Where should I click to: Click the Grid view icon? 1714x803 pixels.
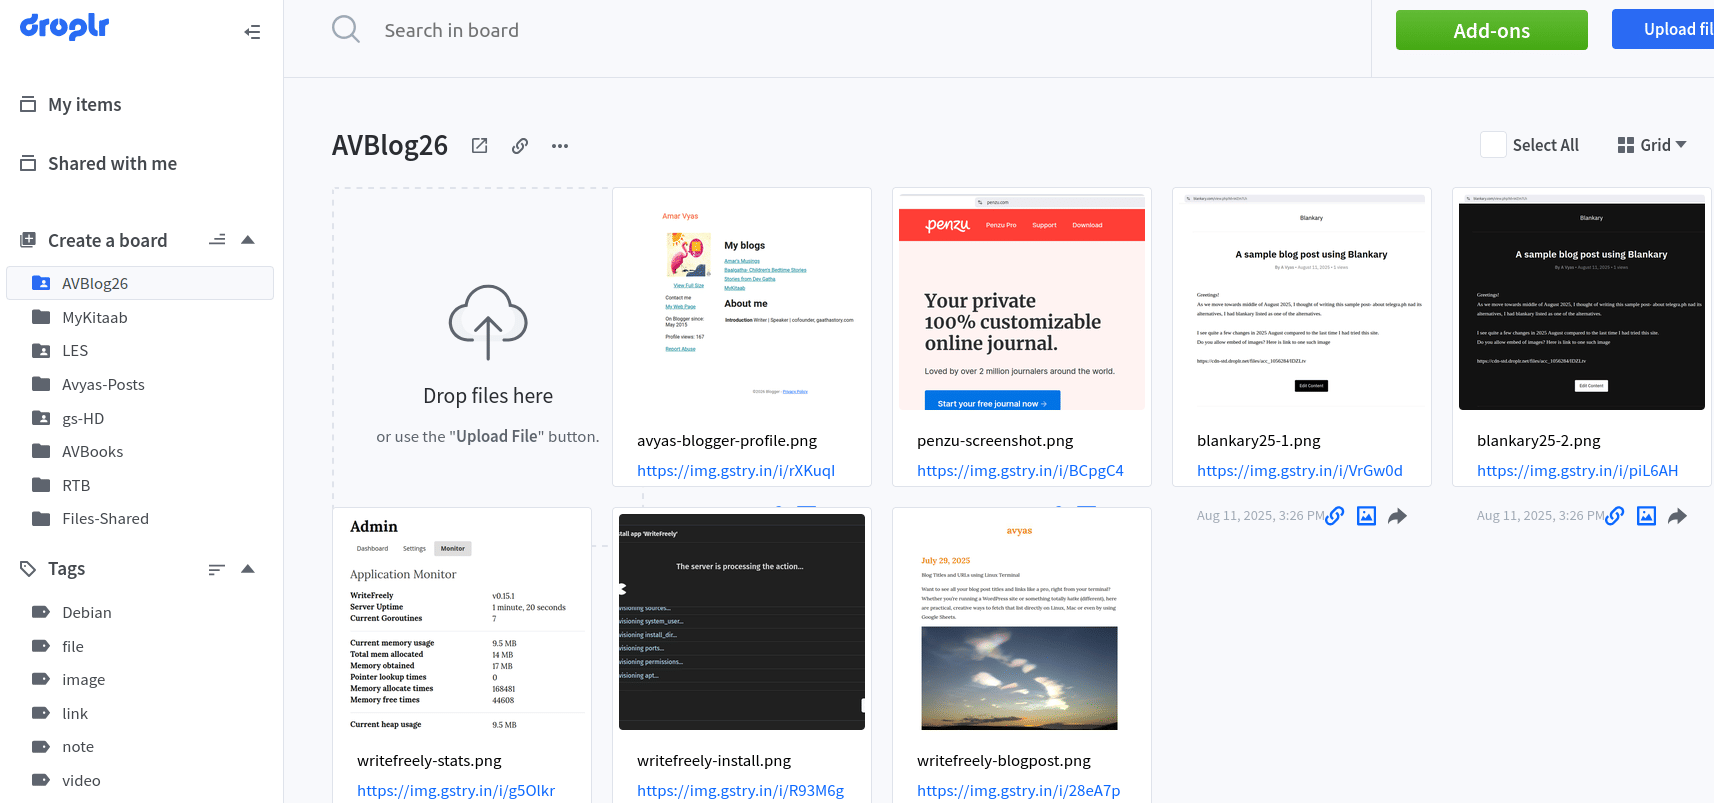[x=1626, y=145]
